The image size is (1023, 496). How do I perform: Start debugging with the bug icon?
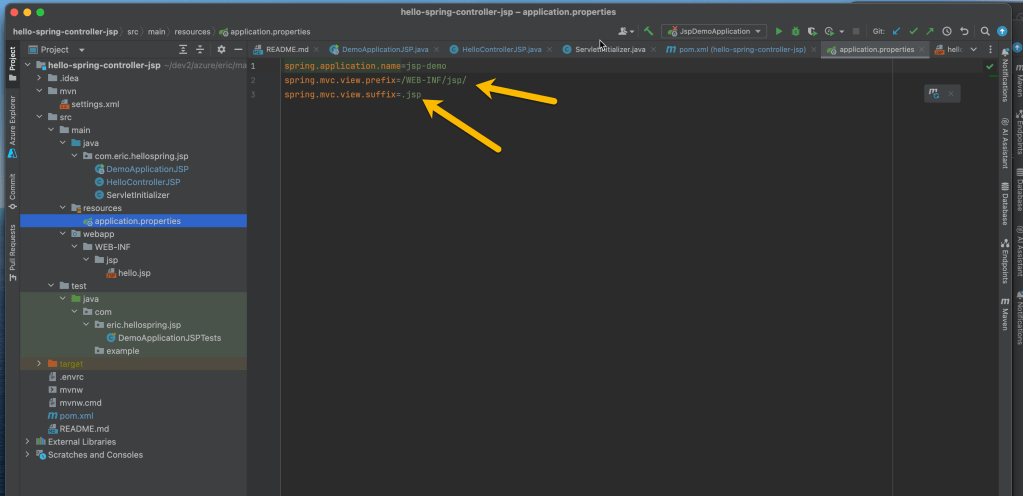pyautogui.click(x=795, y=32)
